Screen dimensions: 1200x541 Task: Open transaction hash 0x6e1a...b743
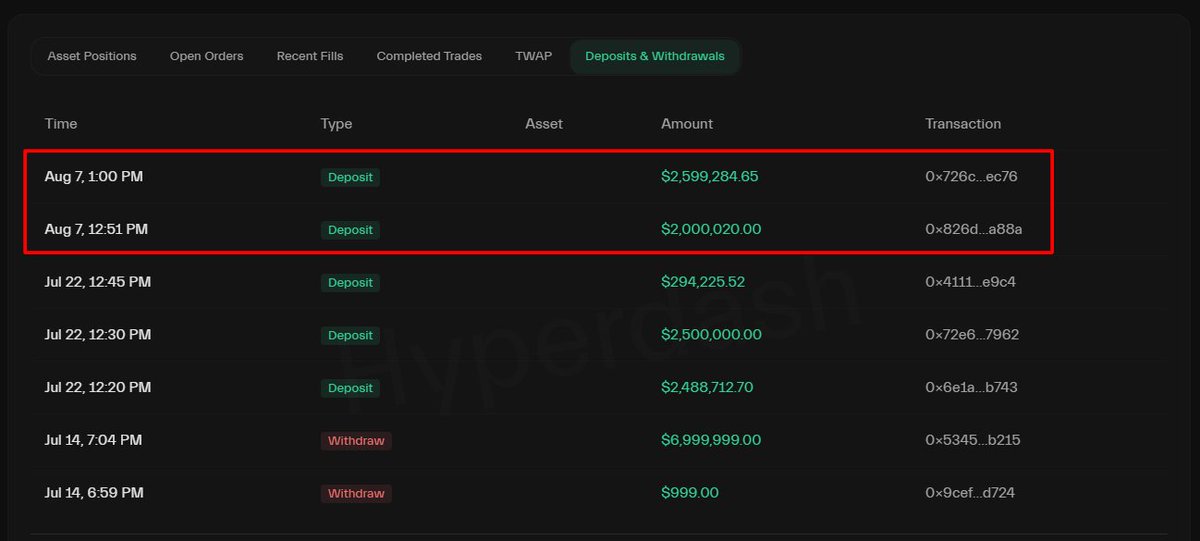(971, 388)
